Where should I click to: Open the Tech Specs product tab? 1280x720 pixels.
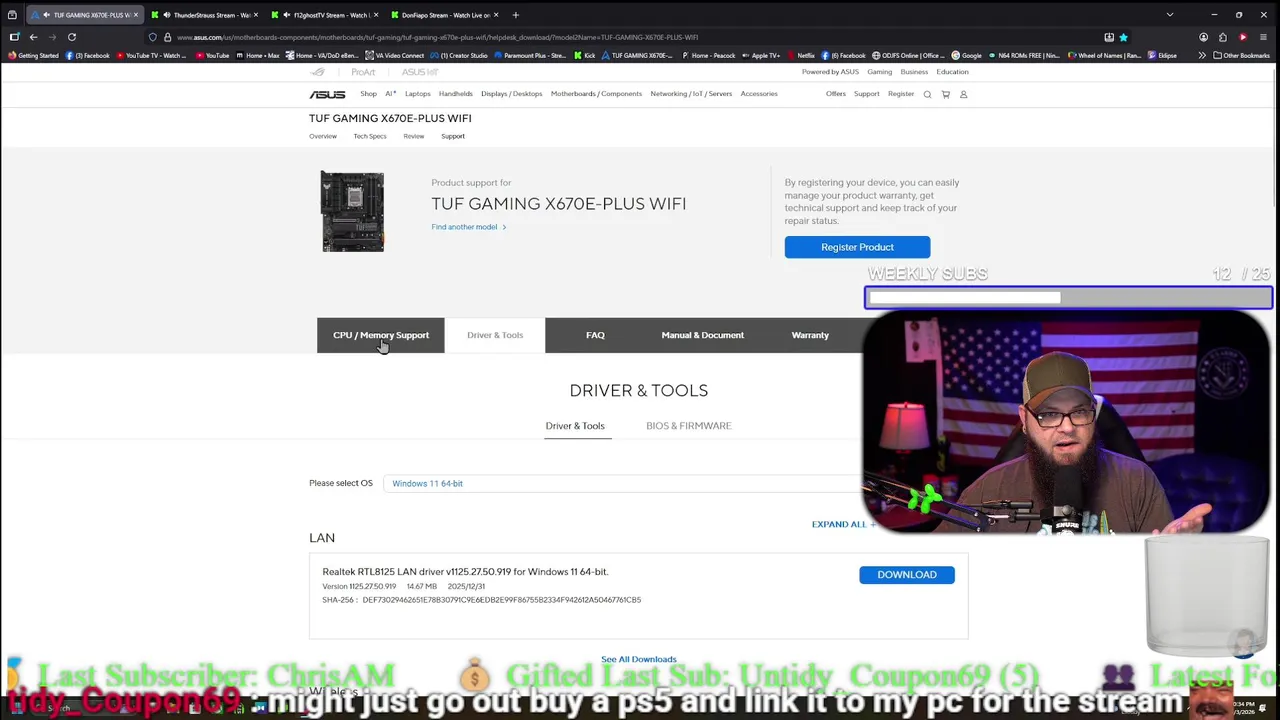(x=370, y=136)
